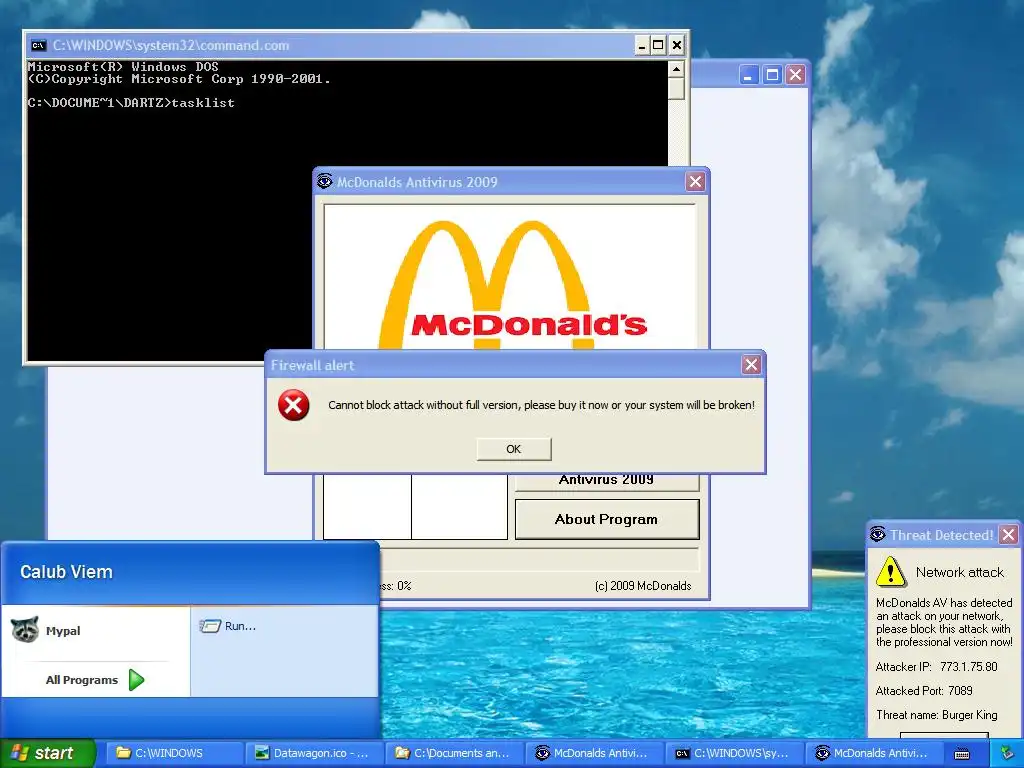Click the Mypal raccoon icon
Image resolution: width=1024 pixels, height=768 pixels.
click(x=25, y=630)
